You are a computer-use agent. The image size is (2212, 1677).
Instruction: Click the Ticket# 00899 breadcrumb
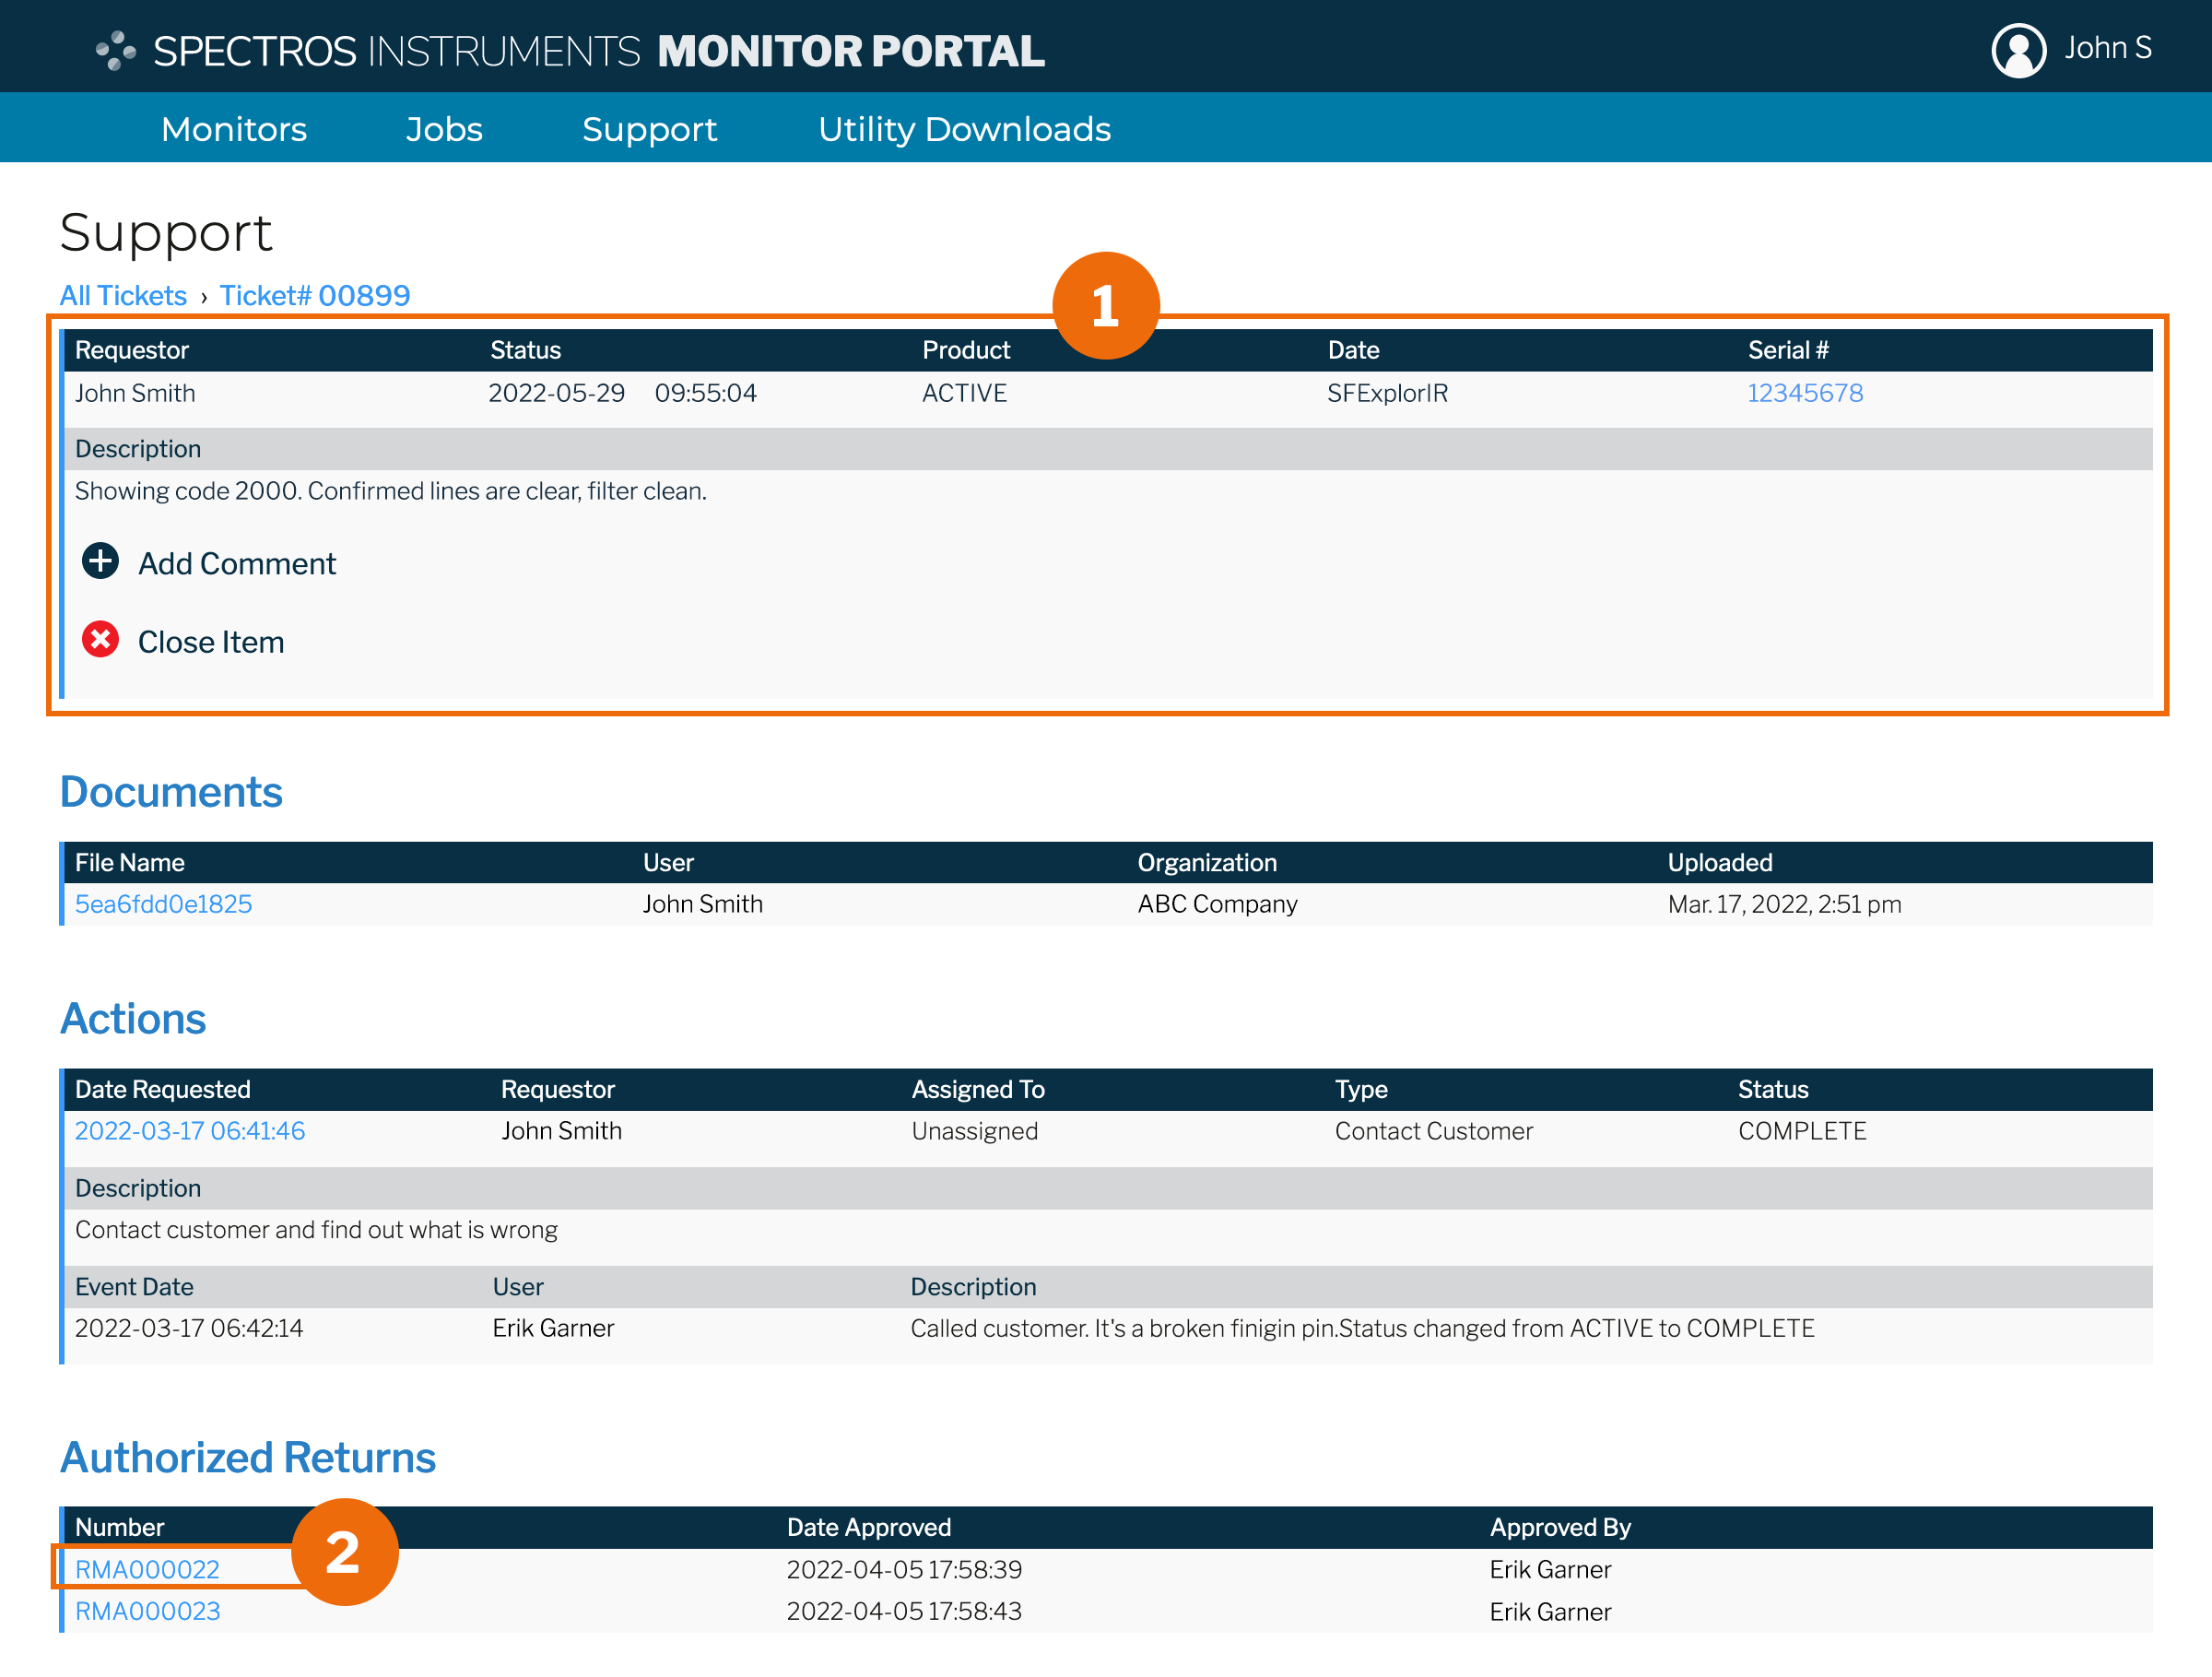click(x=314, y=296)
